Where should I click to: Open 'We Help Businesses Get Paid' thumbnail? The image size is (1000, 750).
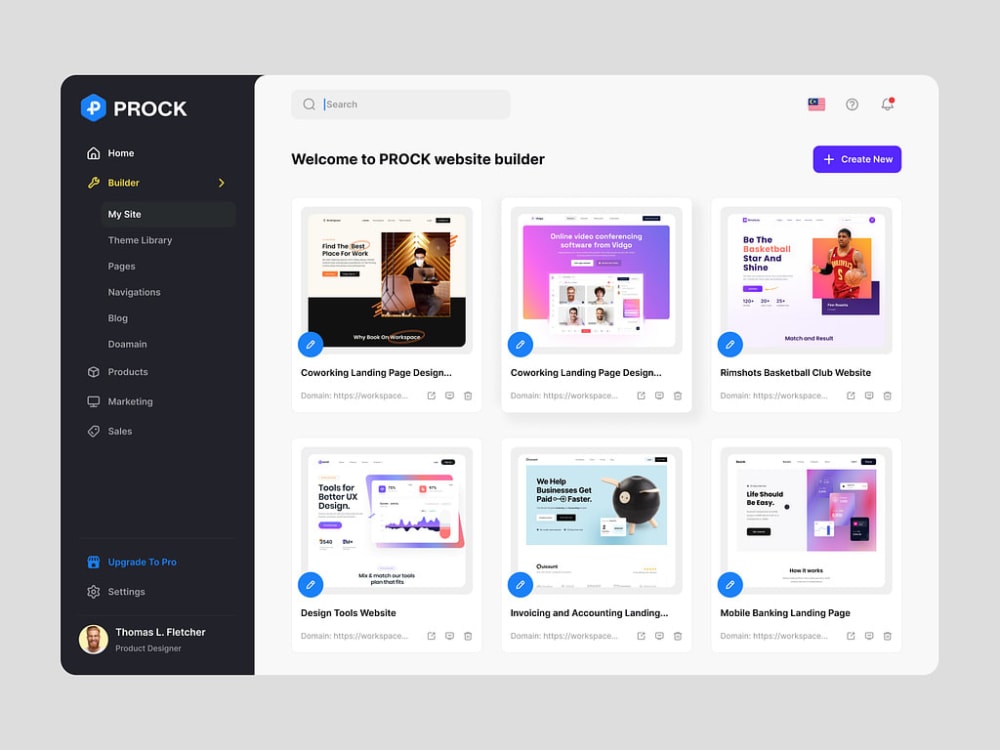click(596, 520)
